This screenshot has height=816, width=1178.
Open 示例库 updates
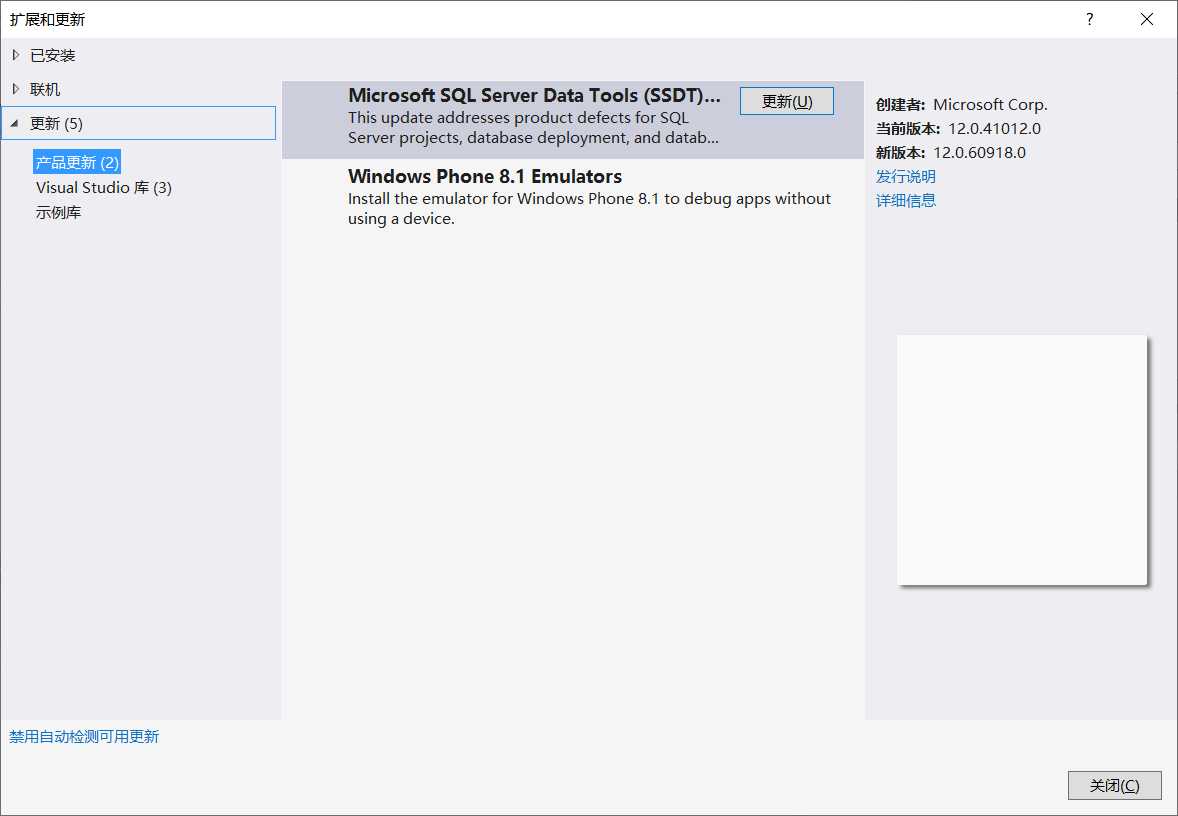tap(59, 213)
